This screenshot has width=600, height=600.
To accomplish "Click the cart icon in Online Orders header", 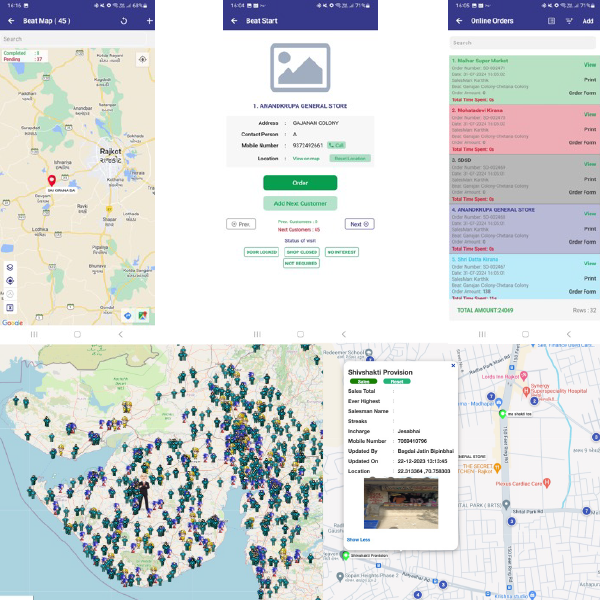I will coord(568,21).
